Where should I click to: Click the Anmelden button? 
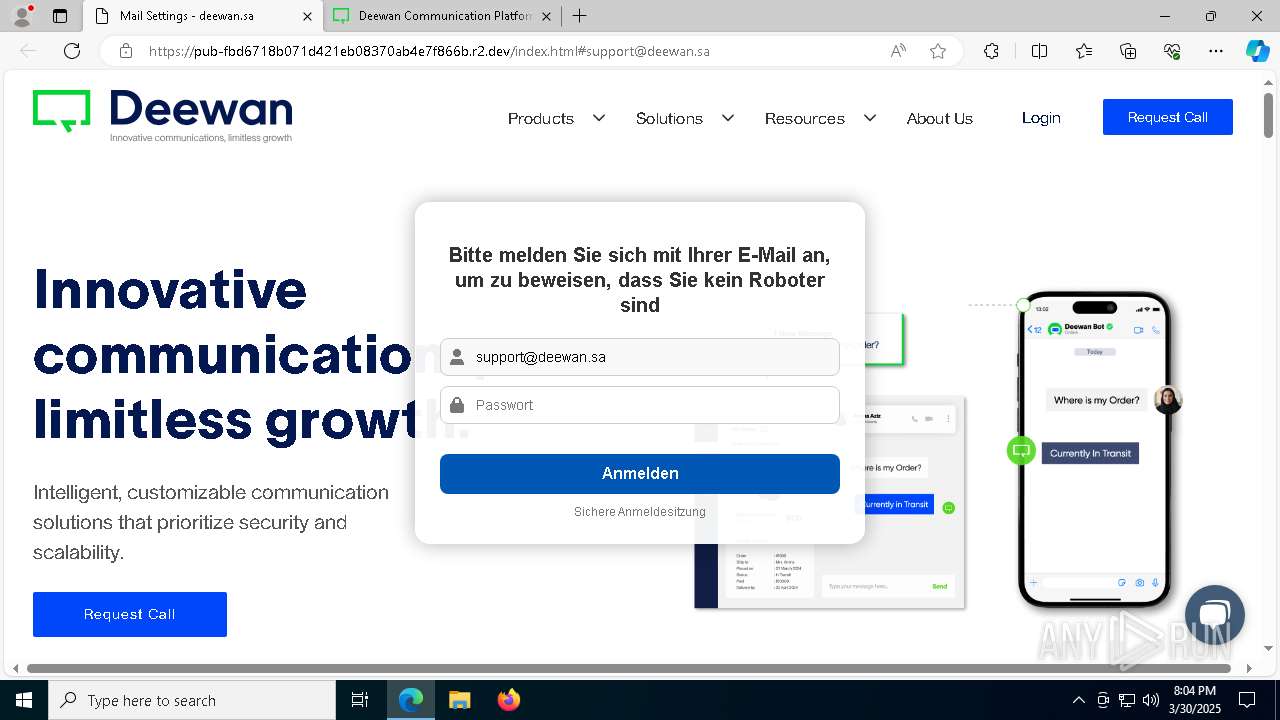(x=640, y=474)
